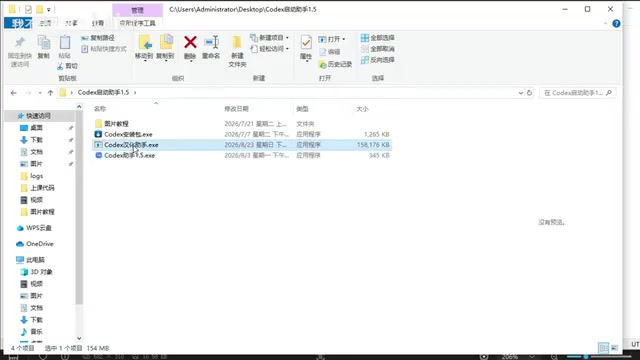Viewport: 640px width, 360px height.
Task: Click the Edit (编辑) ribbon button
Action: coord(330,52)
